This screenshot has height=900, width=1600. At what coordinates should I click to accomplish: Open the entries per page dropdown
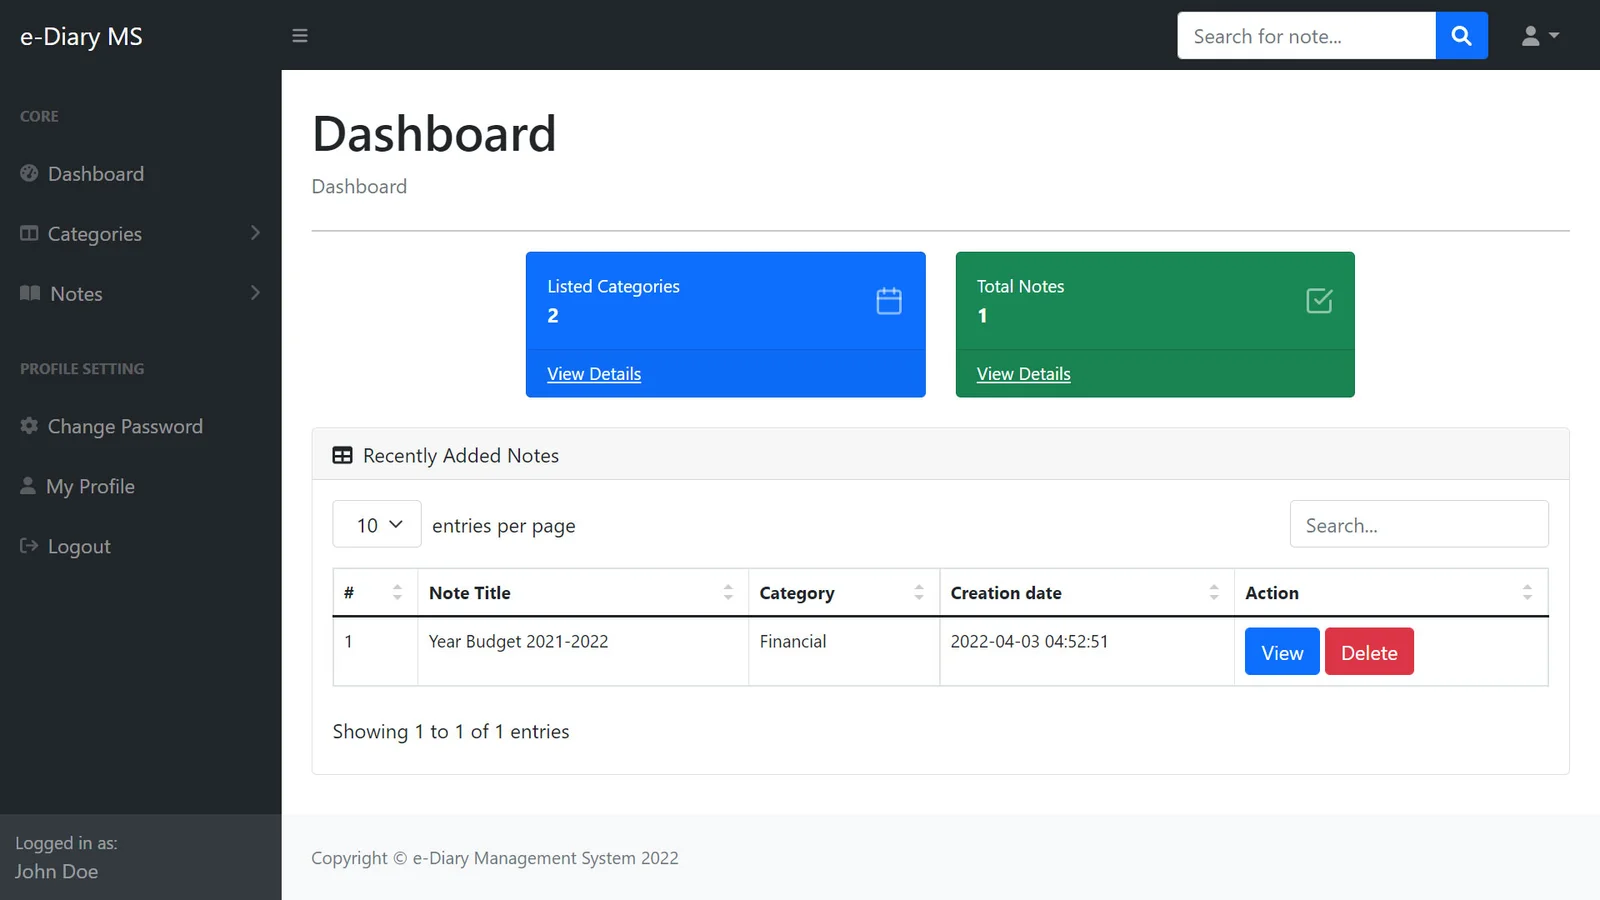[377, 524]
